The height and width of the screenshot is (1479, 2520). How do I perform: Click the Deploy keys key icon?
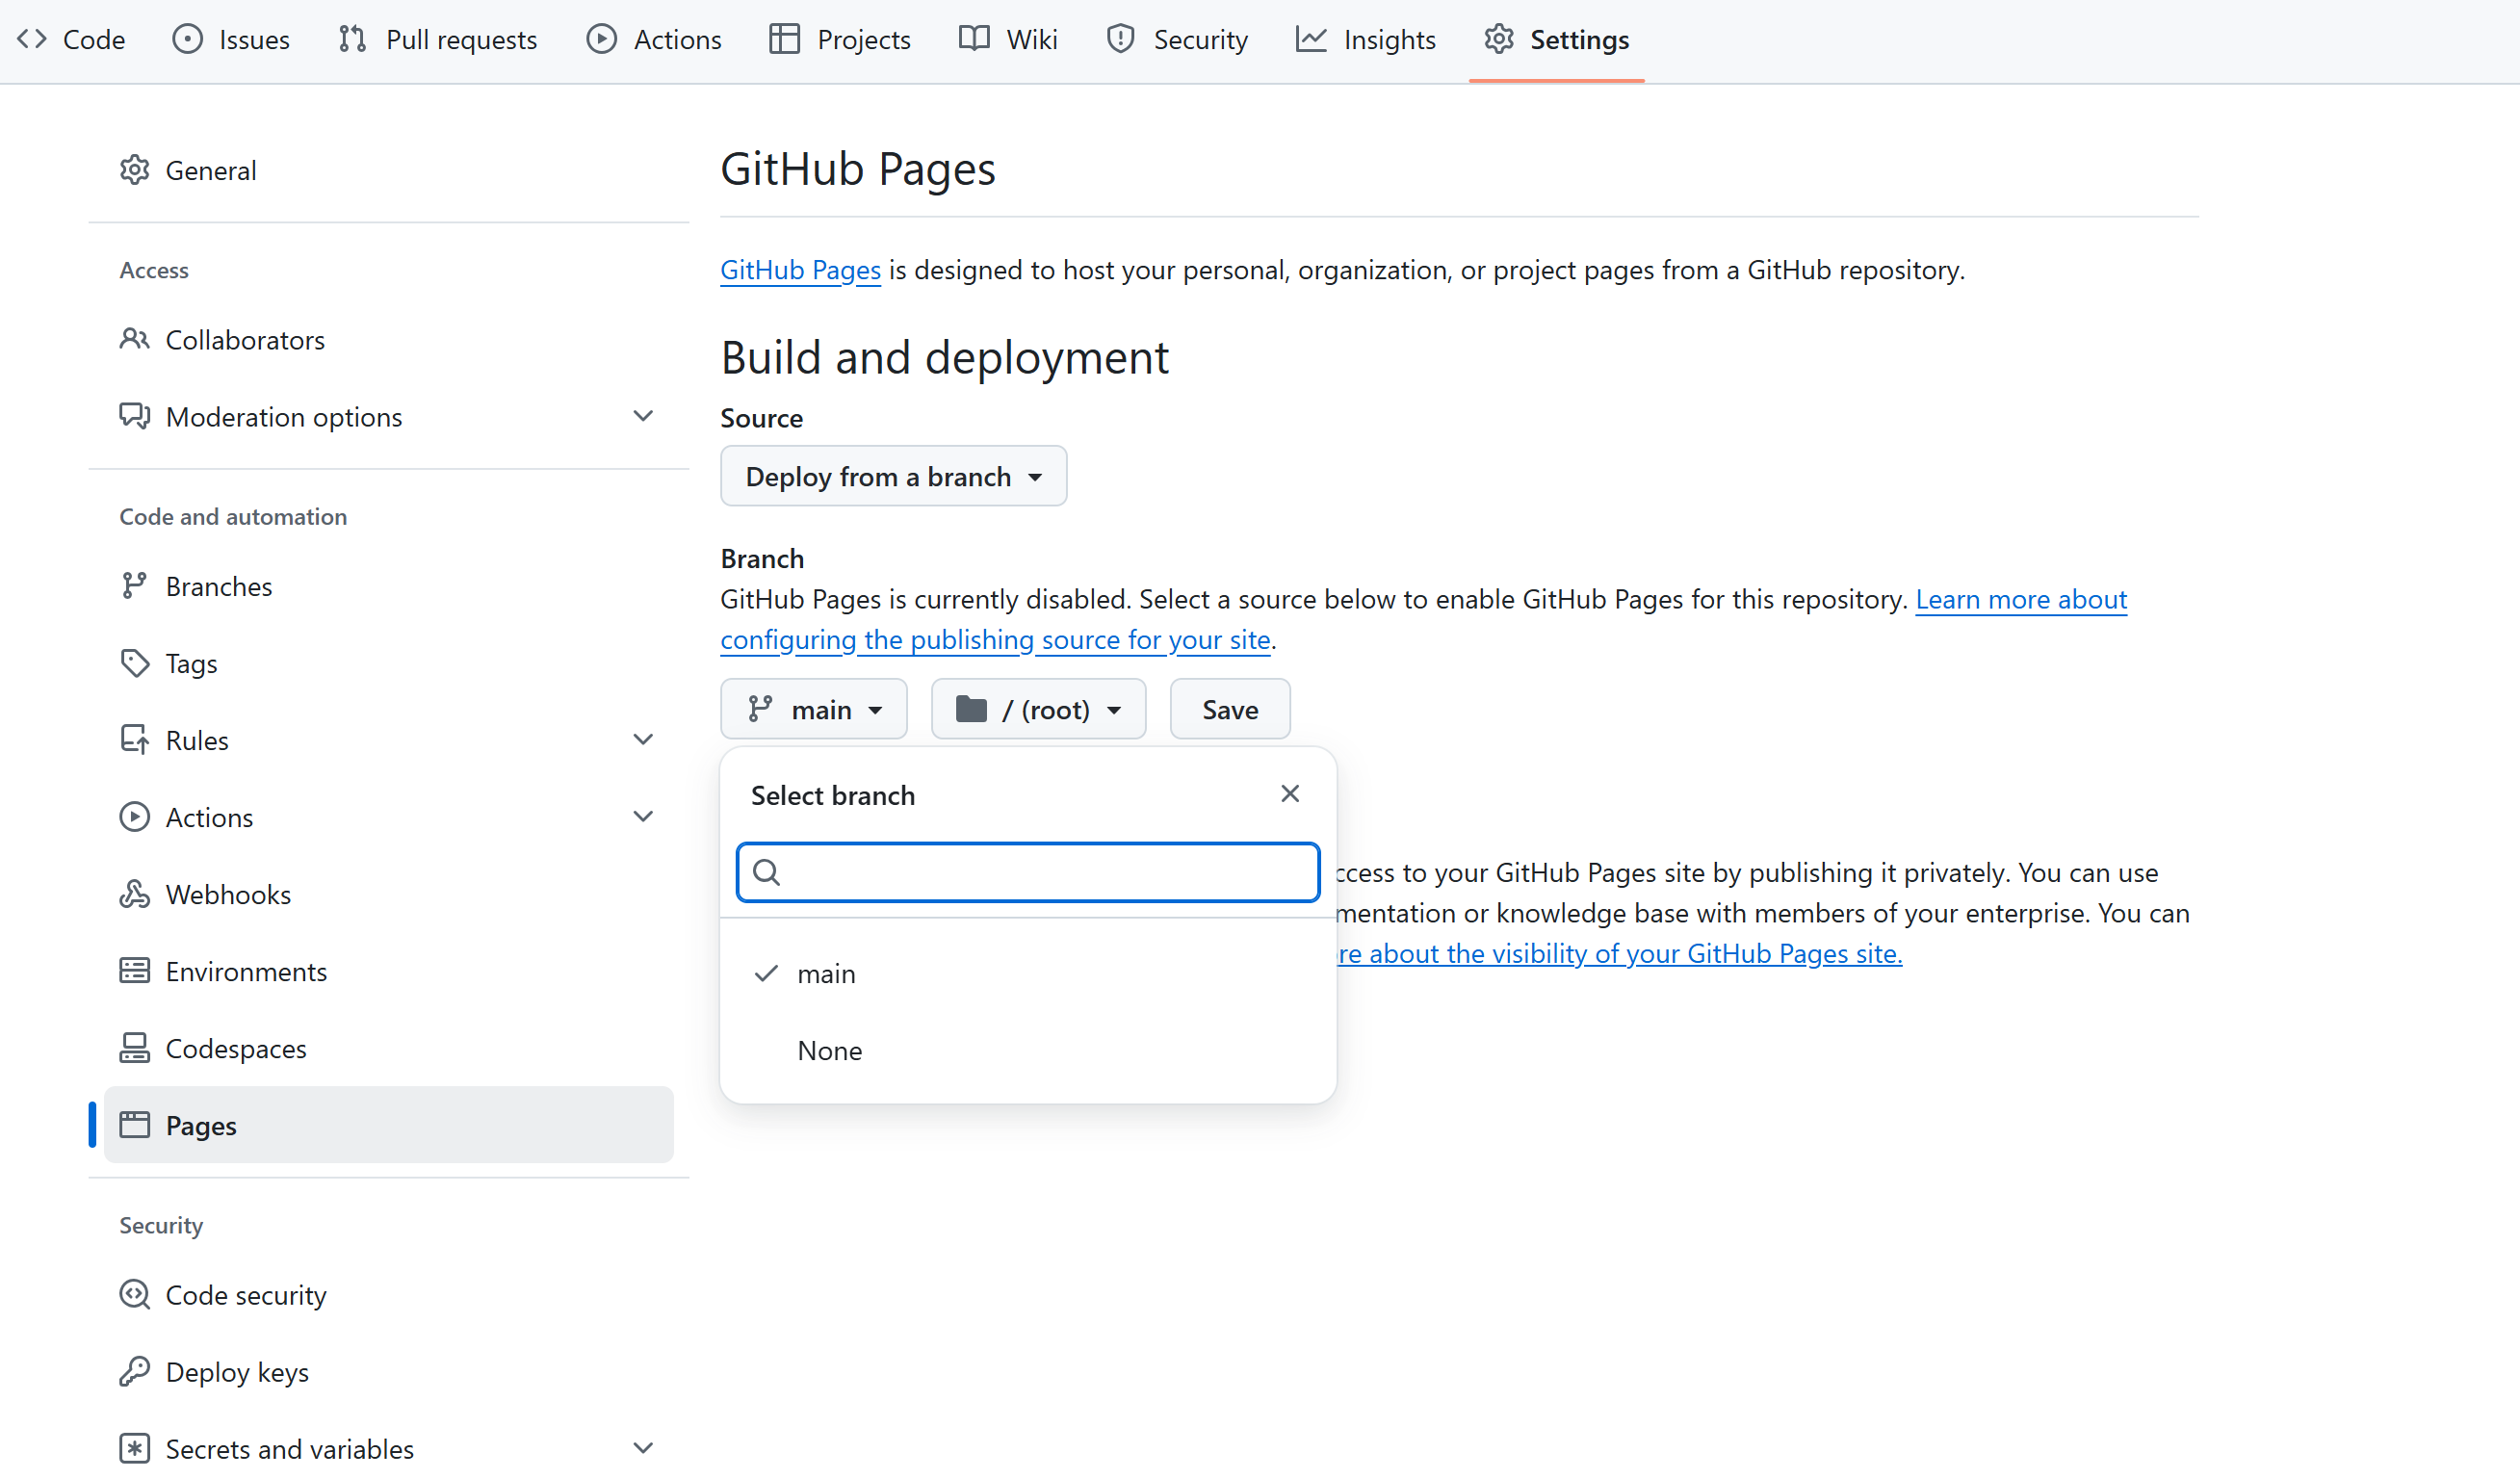click(x=134, y=1372)
